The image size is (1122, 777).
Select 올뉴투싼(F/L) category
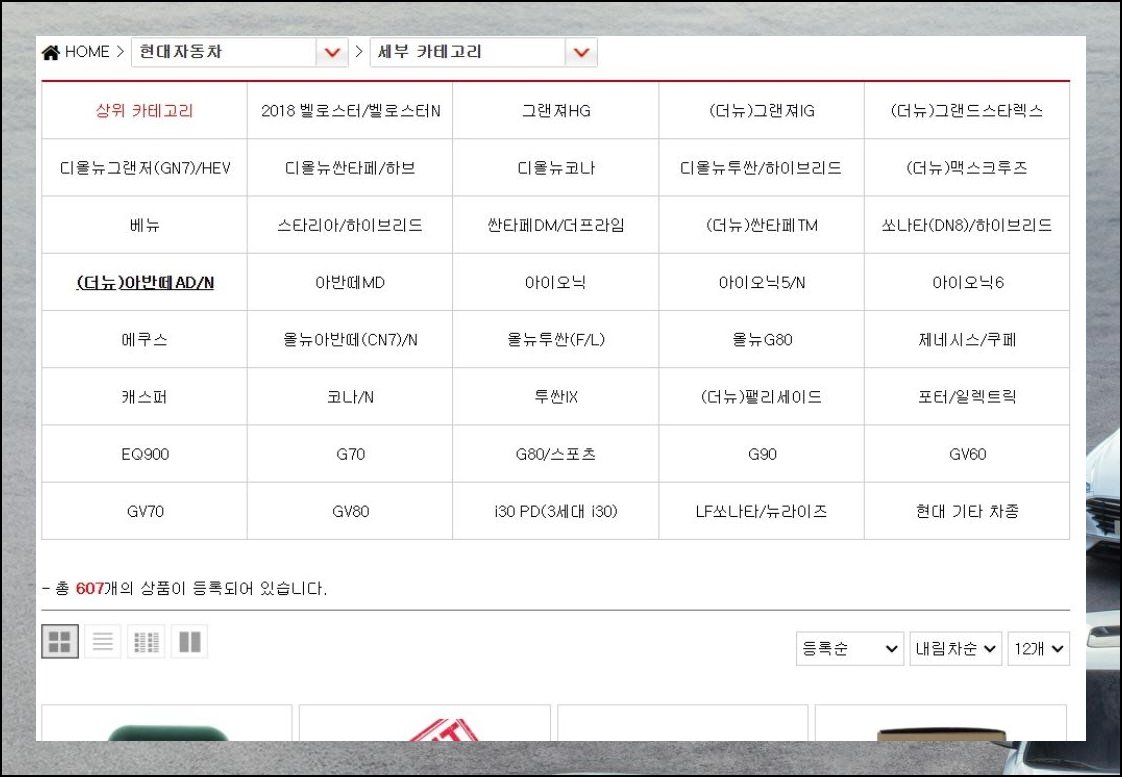coord(556,340)
